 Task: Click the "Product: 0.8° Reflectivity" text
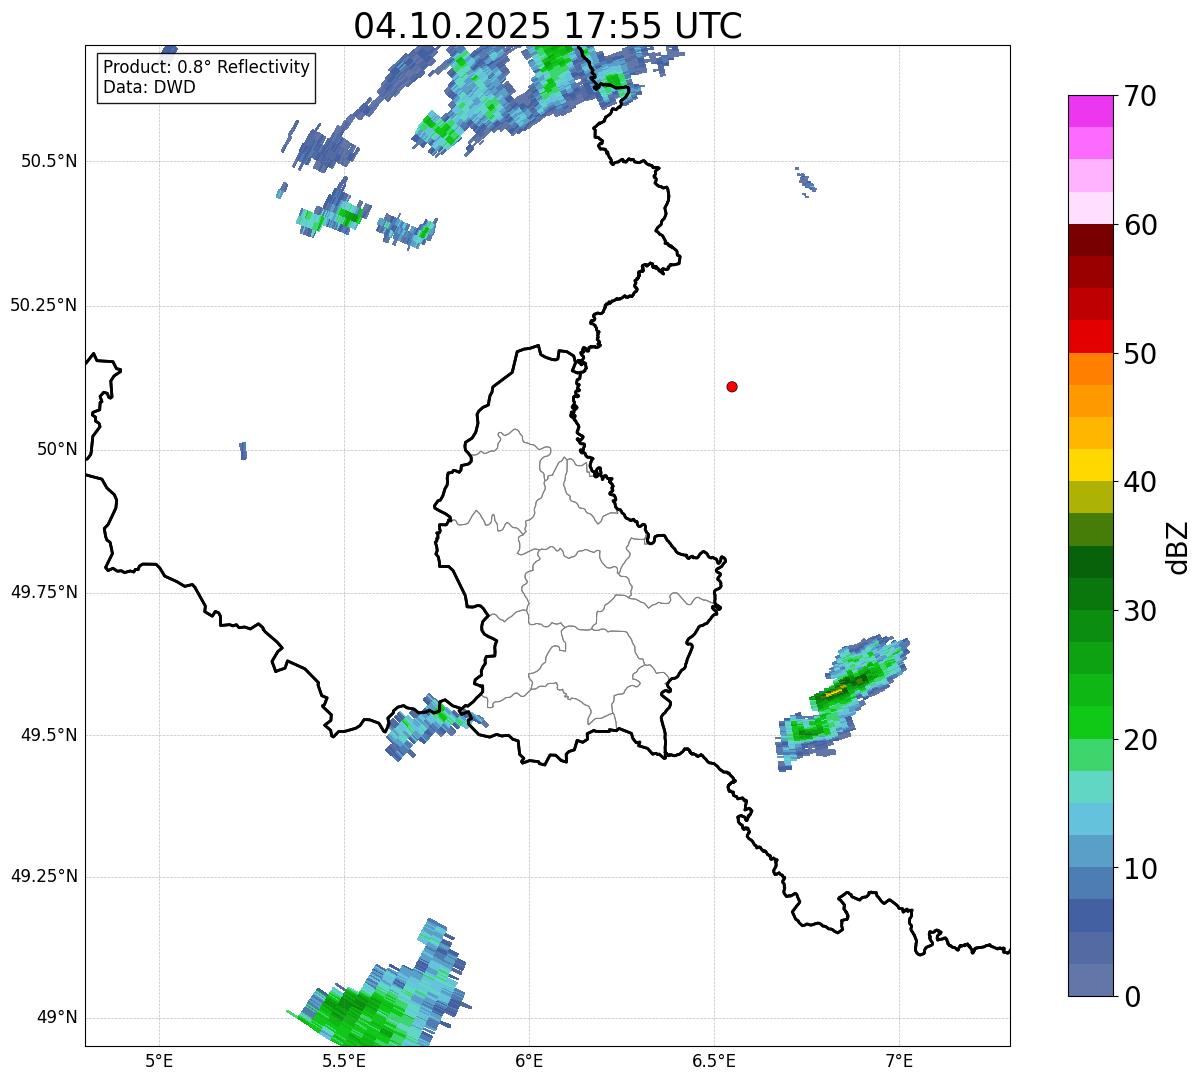point(206,67)
